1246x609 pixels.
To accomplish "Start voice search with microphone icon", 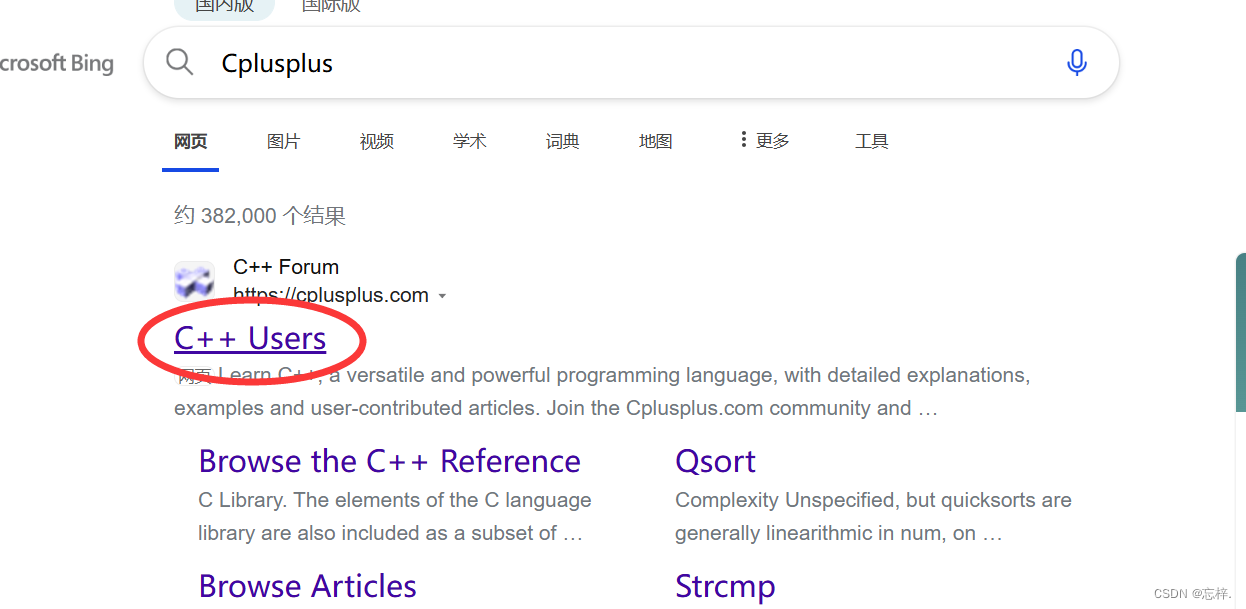I will point(1077,63).
